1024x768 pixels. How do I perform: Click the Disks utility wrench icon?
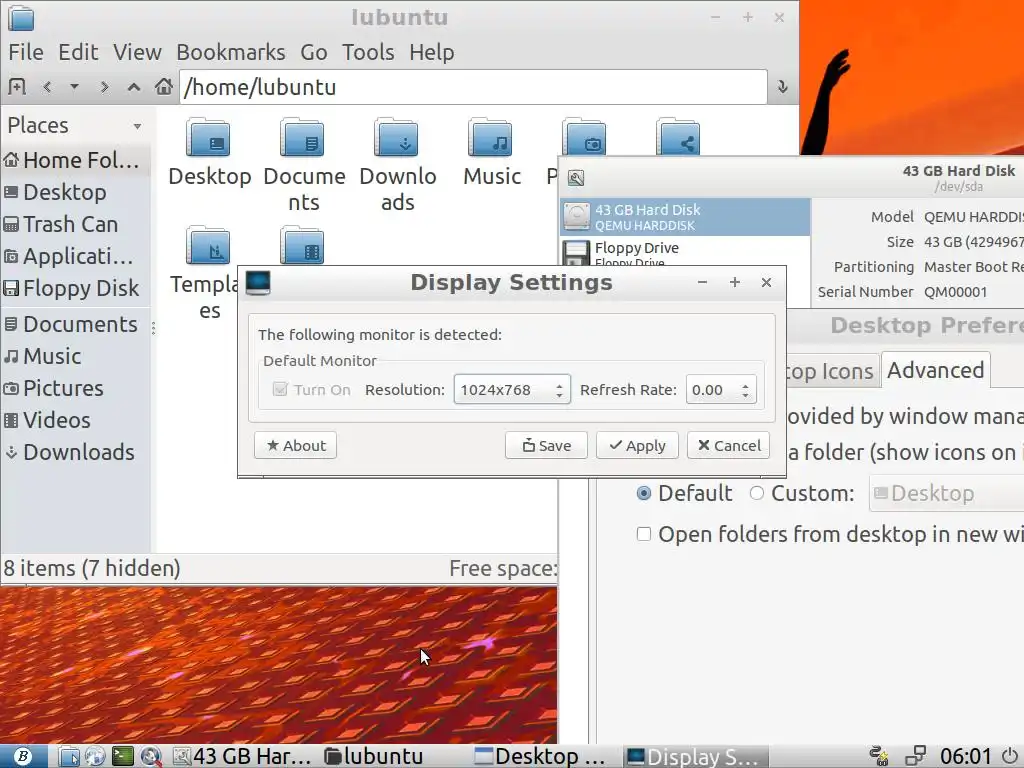[x=576, y=178]
